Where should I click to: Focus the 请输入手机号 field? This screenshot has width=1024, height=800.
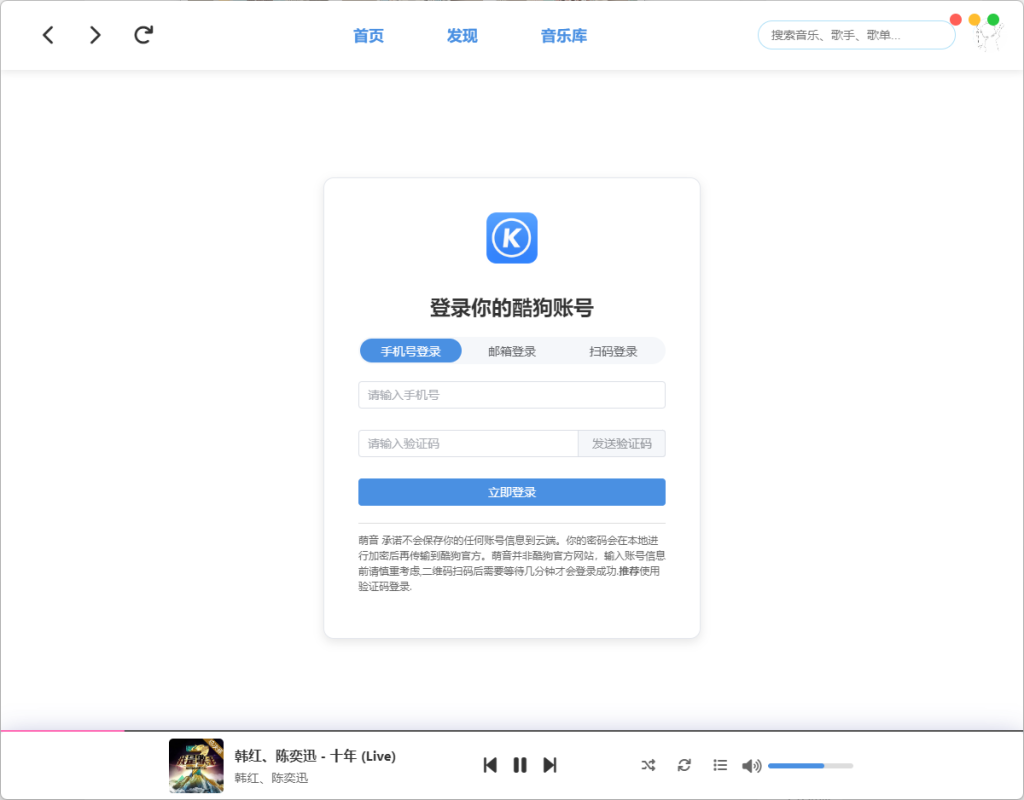512,395
